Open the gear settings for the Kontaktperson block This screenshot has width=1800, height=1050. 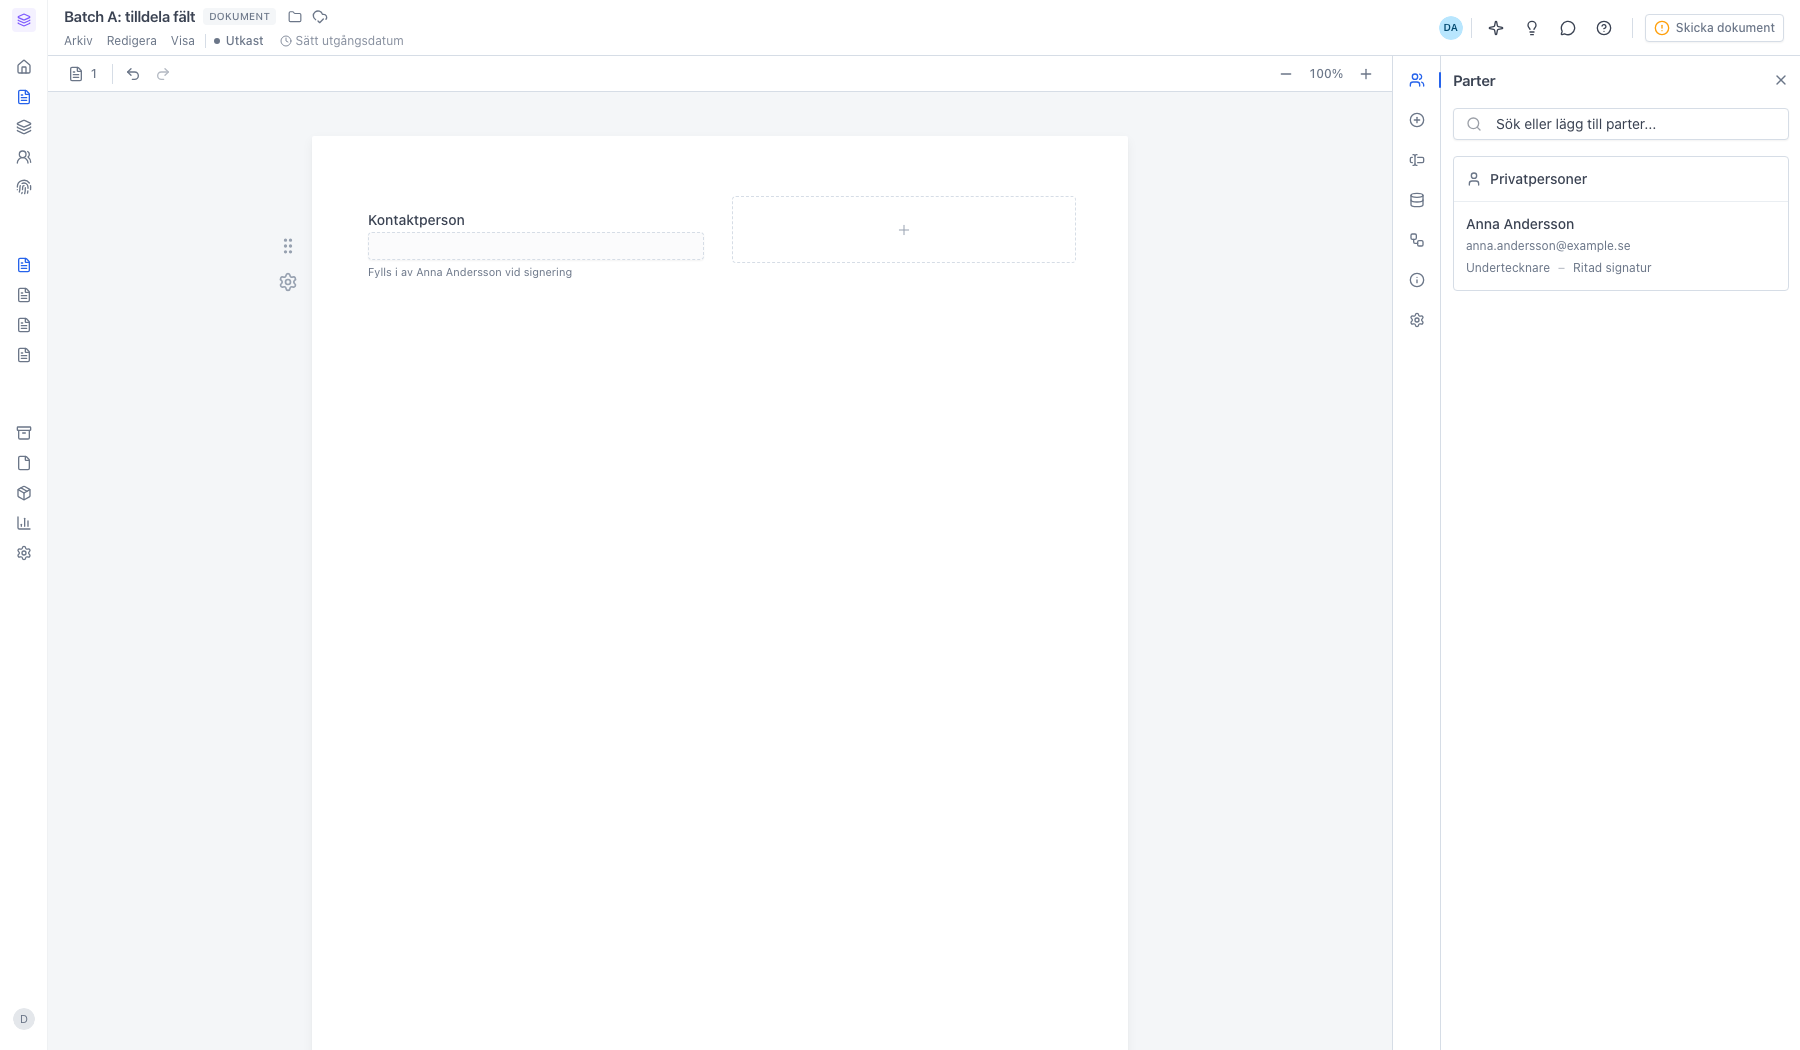[x=288, y=282]
